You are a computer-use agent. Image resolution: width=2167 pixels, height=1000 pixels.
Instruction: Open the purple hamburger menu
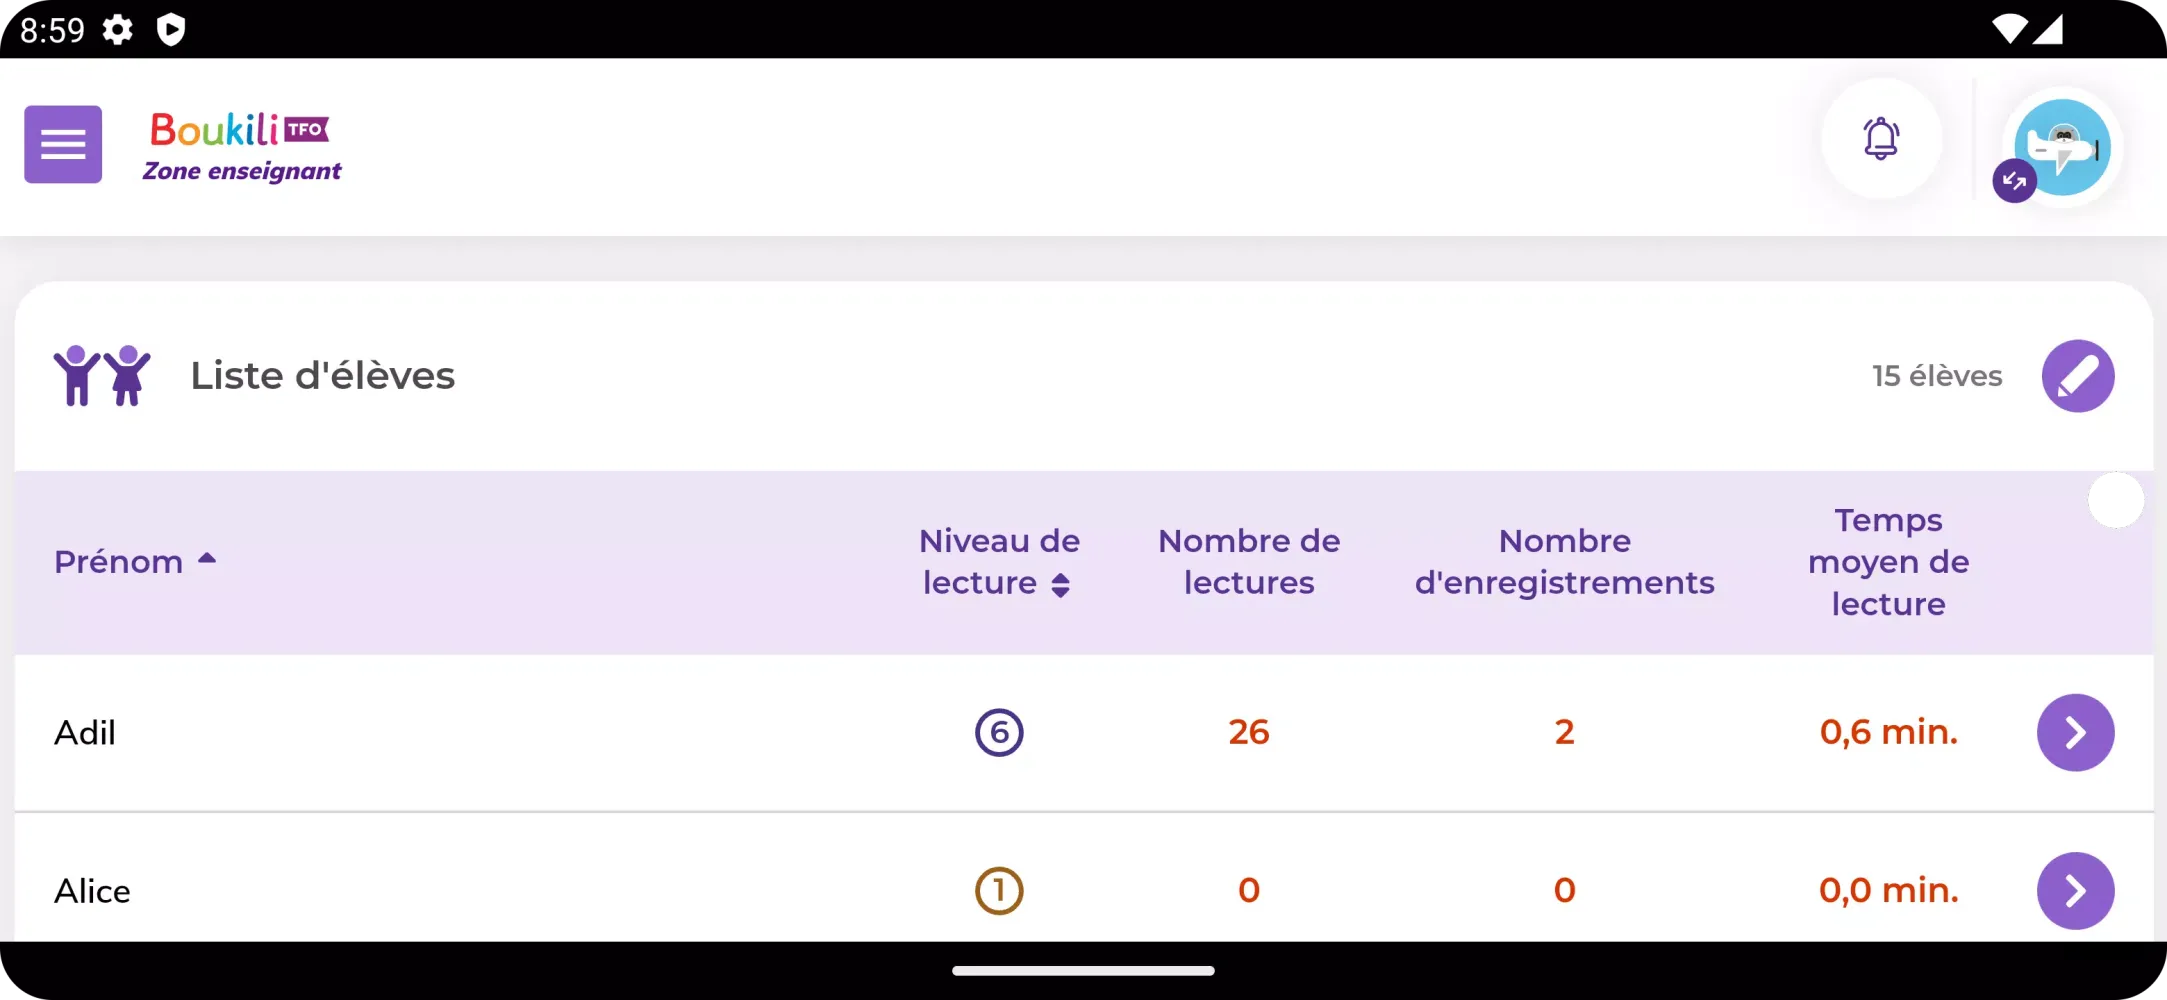(x=63, y=145)
